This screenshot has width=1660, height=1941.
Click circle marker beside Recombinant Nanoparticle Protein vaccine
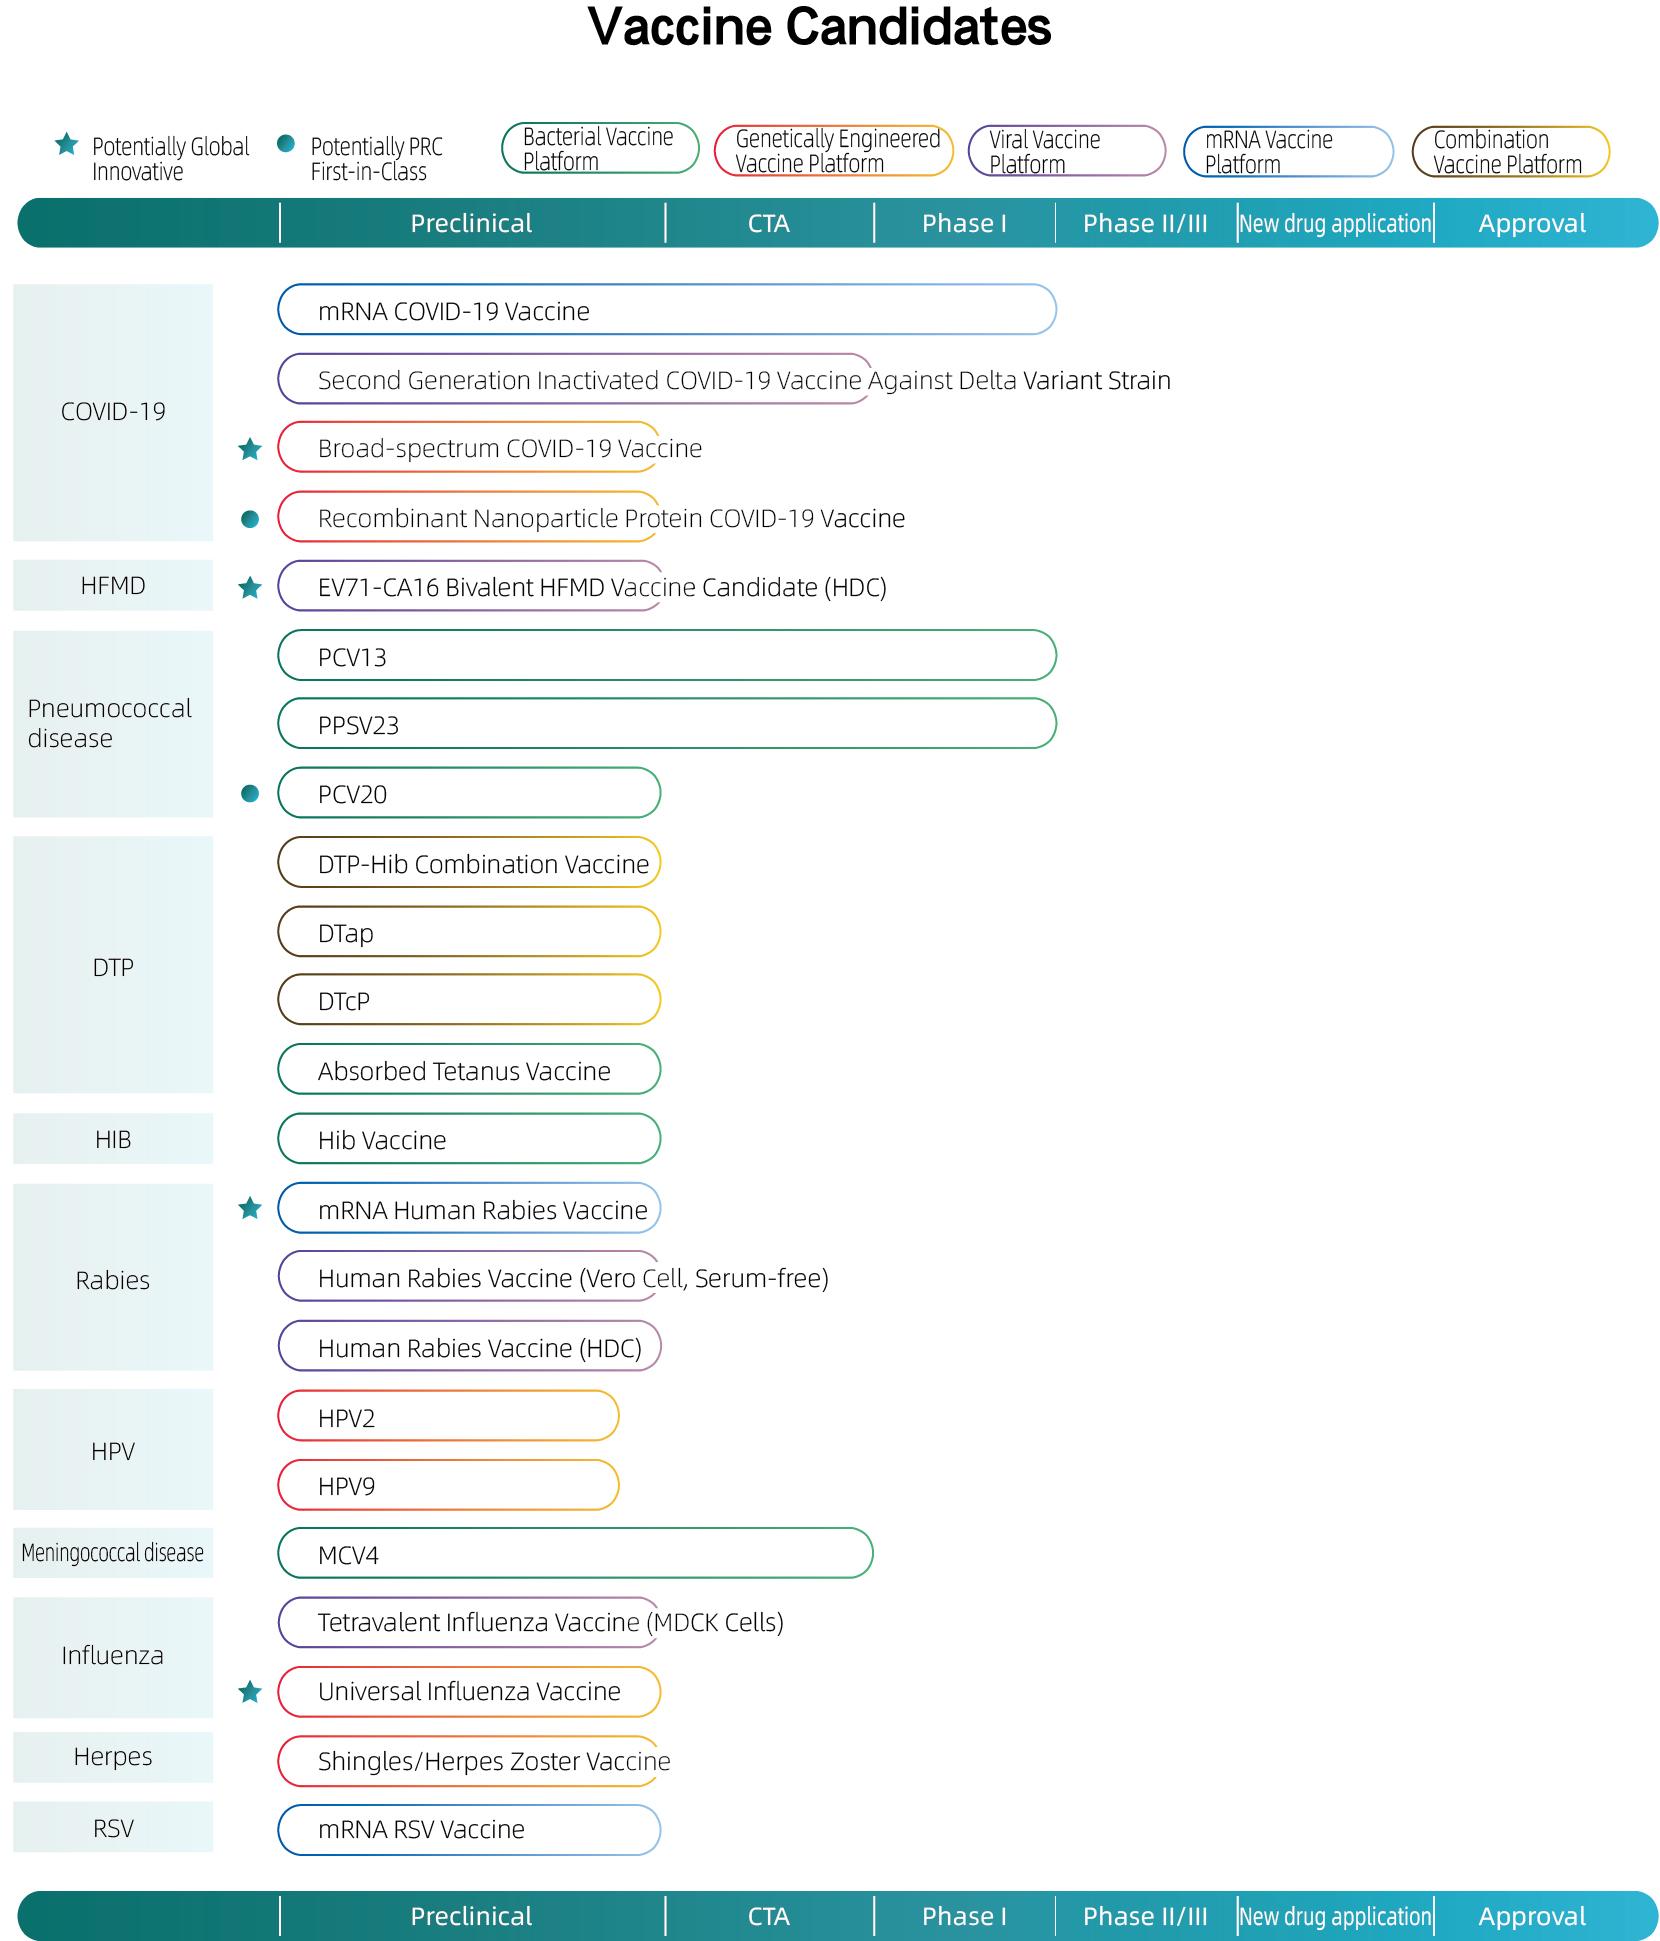[x=250, y=518]
